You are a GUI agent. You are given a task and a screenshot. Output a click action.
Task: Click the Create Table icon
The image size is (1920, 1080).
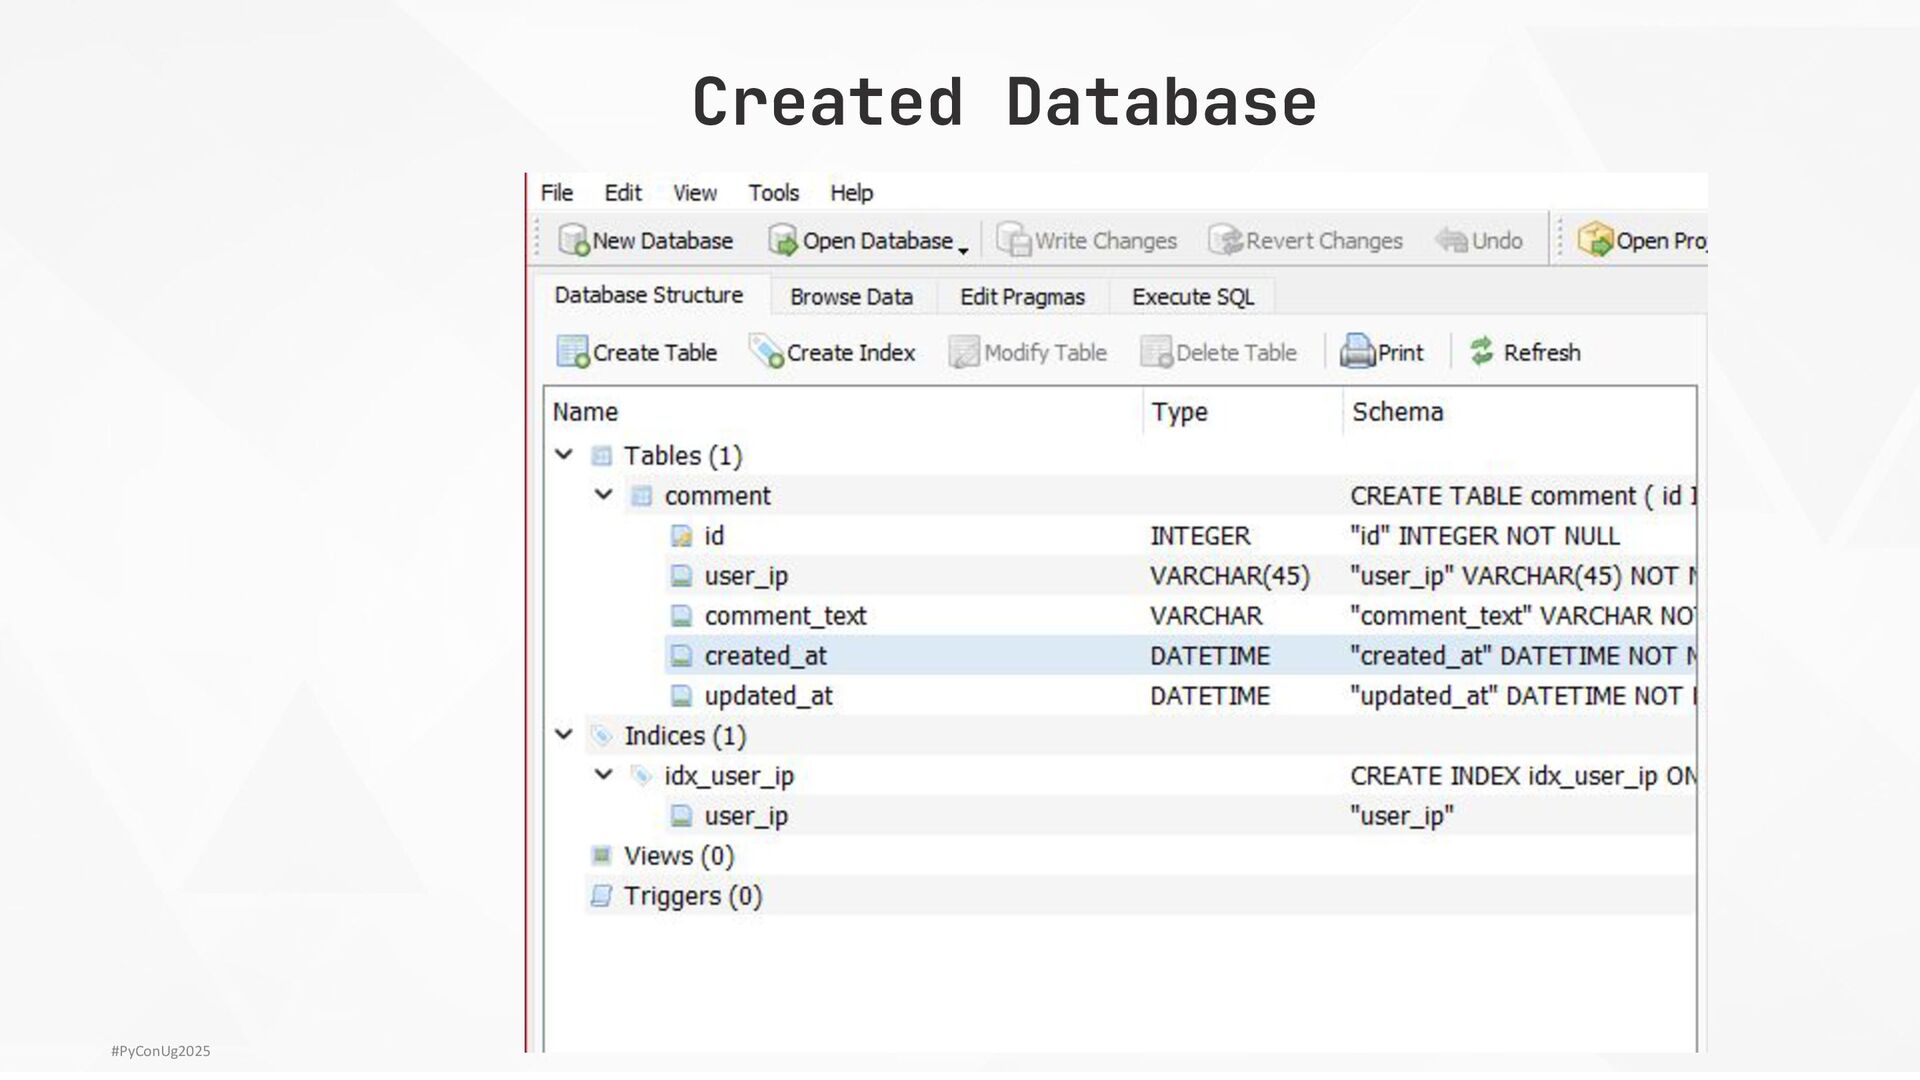pos(573,352)
